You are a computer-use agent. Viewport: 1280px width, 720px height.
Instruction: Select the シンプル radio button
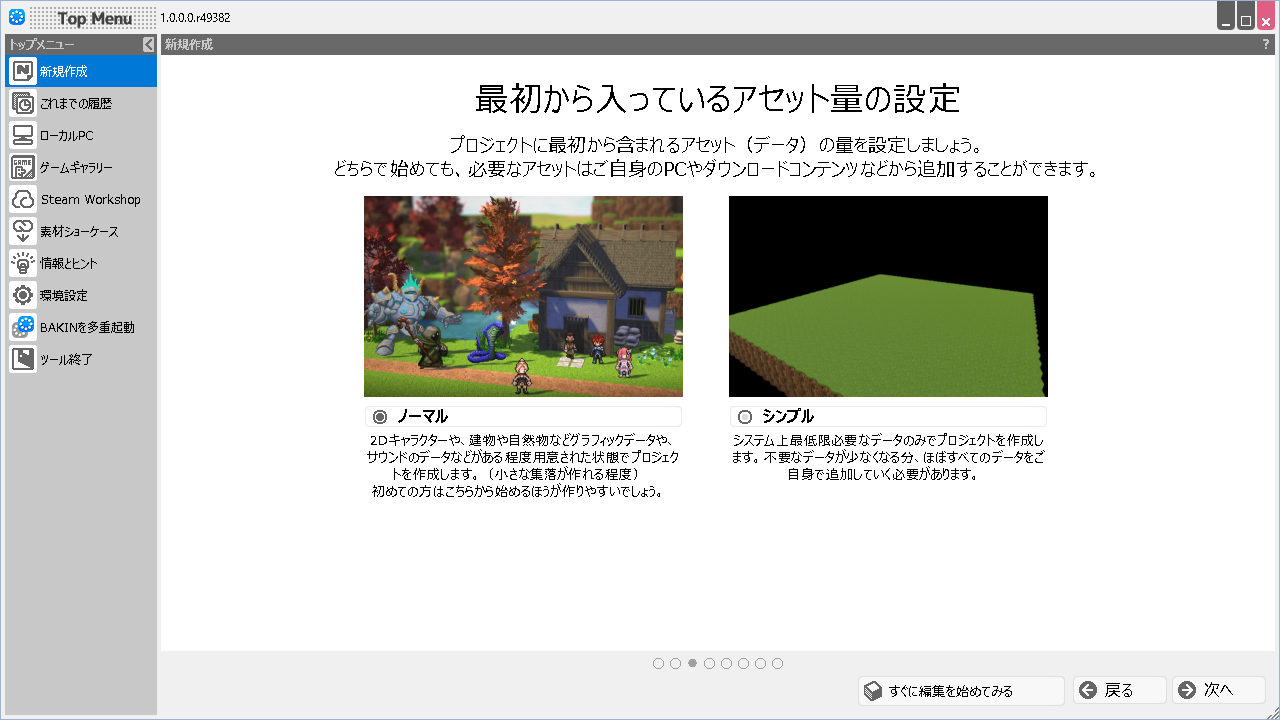745,417
